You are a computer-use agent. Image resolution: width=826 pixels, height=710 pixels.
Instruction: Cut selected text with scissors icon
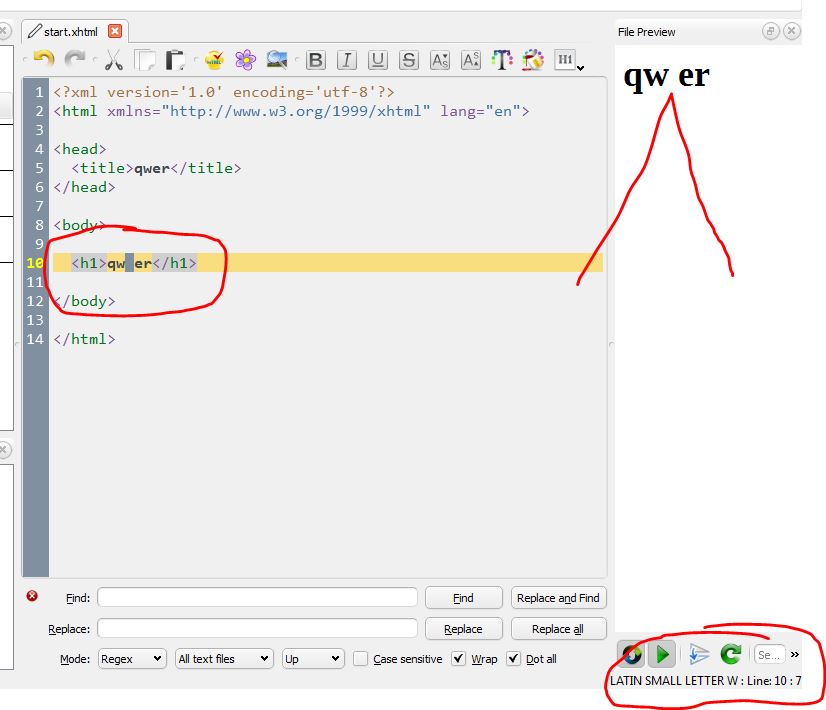click(113, 60)
